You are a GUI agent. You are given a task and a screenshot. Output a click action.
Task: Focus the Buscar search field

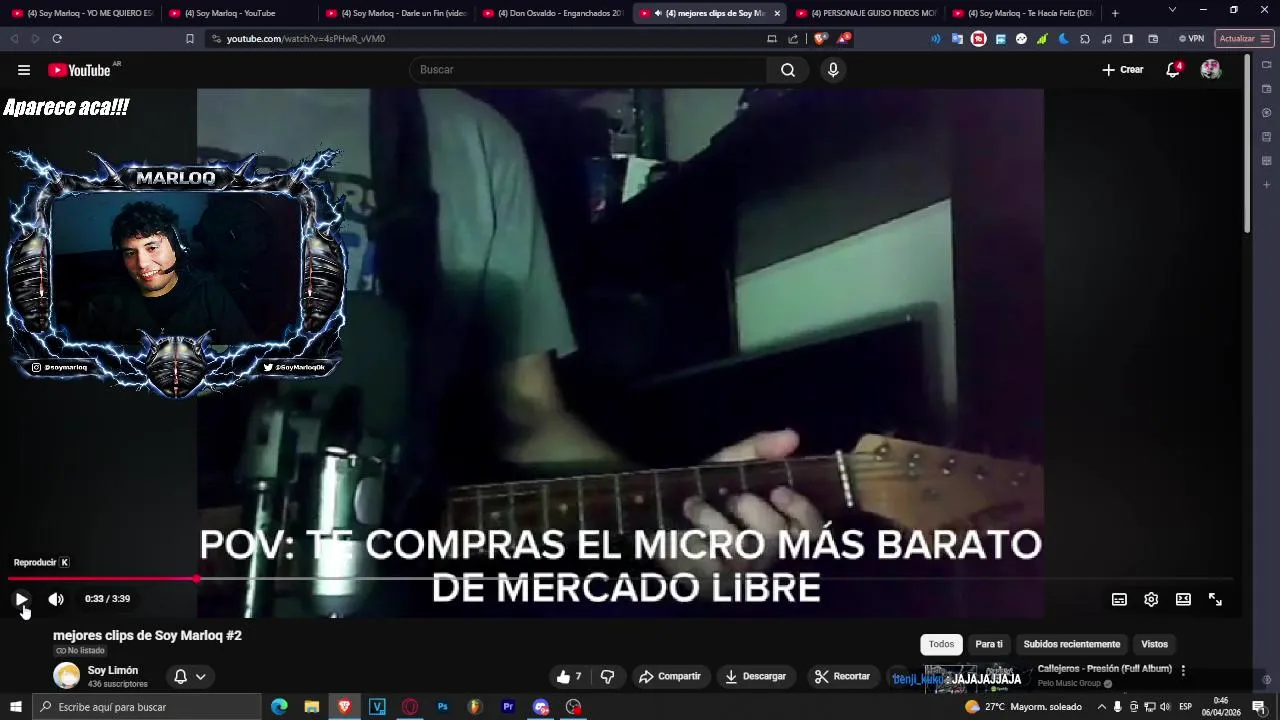click(588, 70)
